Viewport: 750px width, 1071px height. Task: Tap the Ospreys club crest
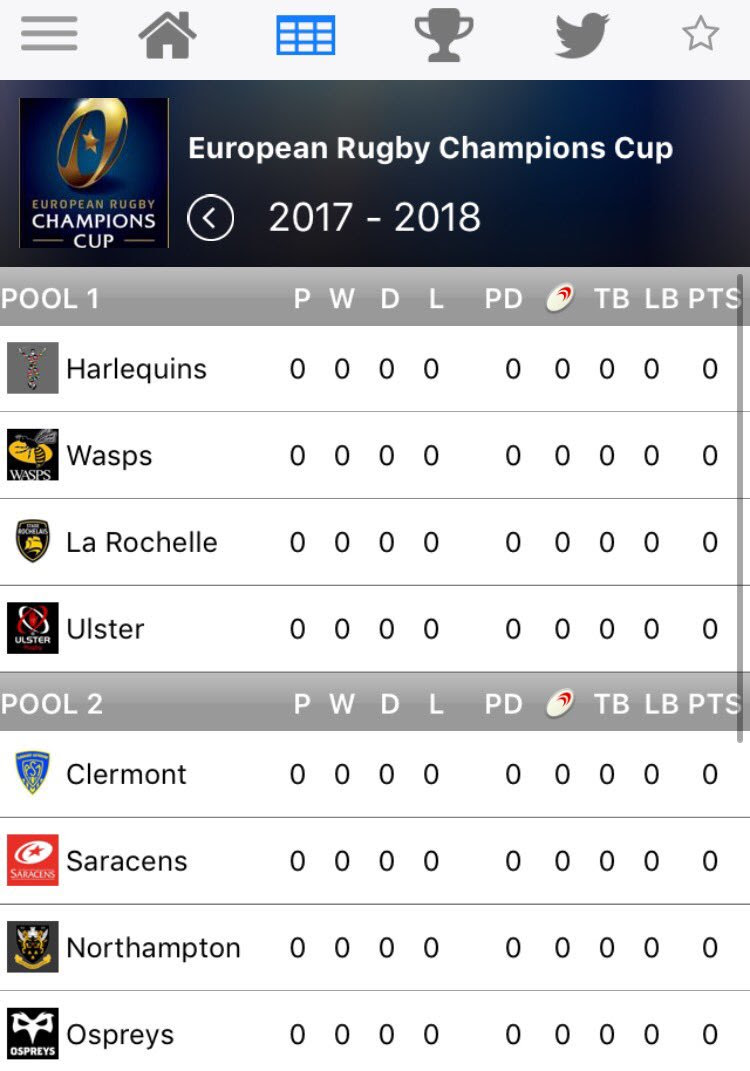click(x=33, y=1034)
